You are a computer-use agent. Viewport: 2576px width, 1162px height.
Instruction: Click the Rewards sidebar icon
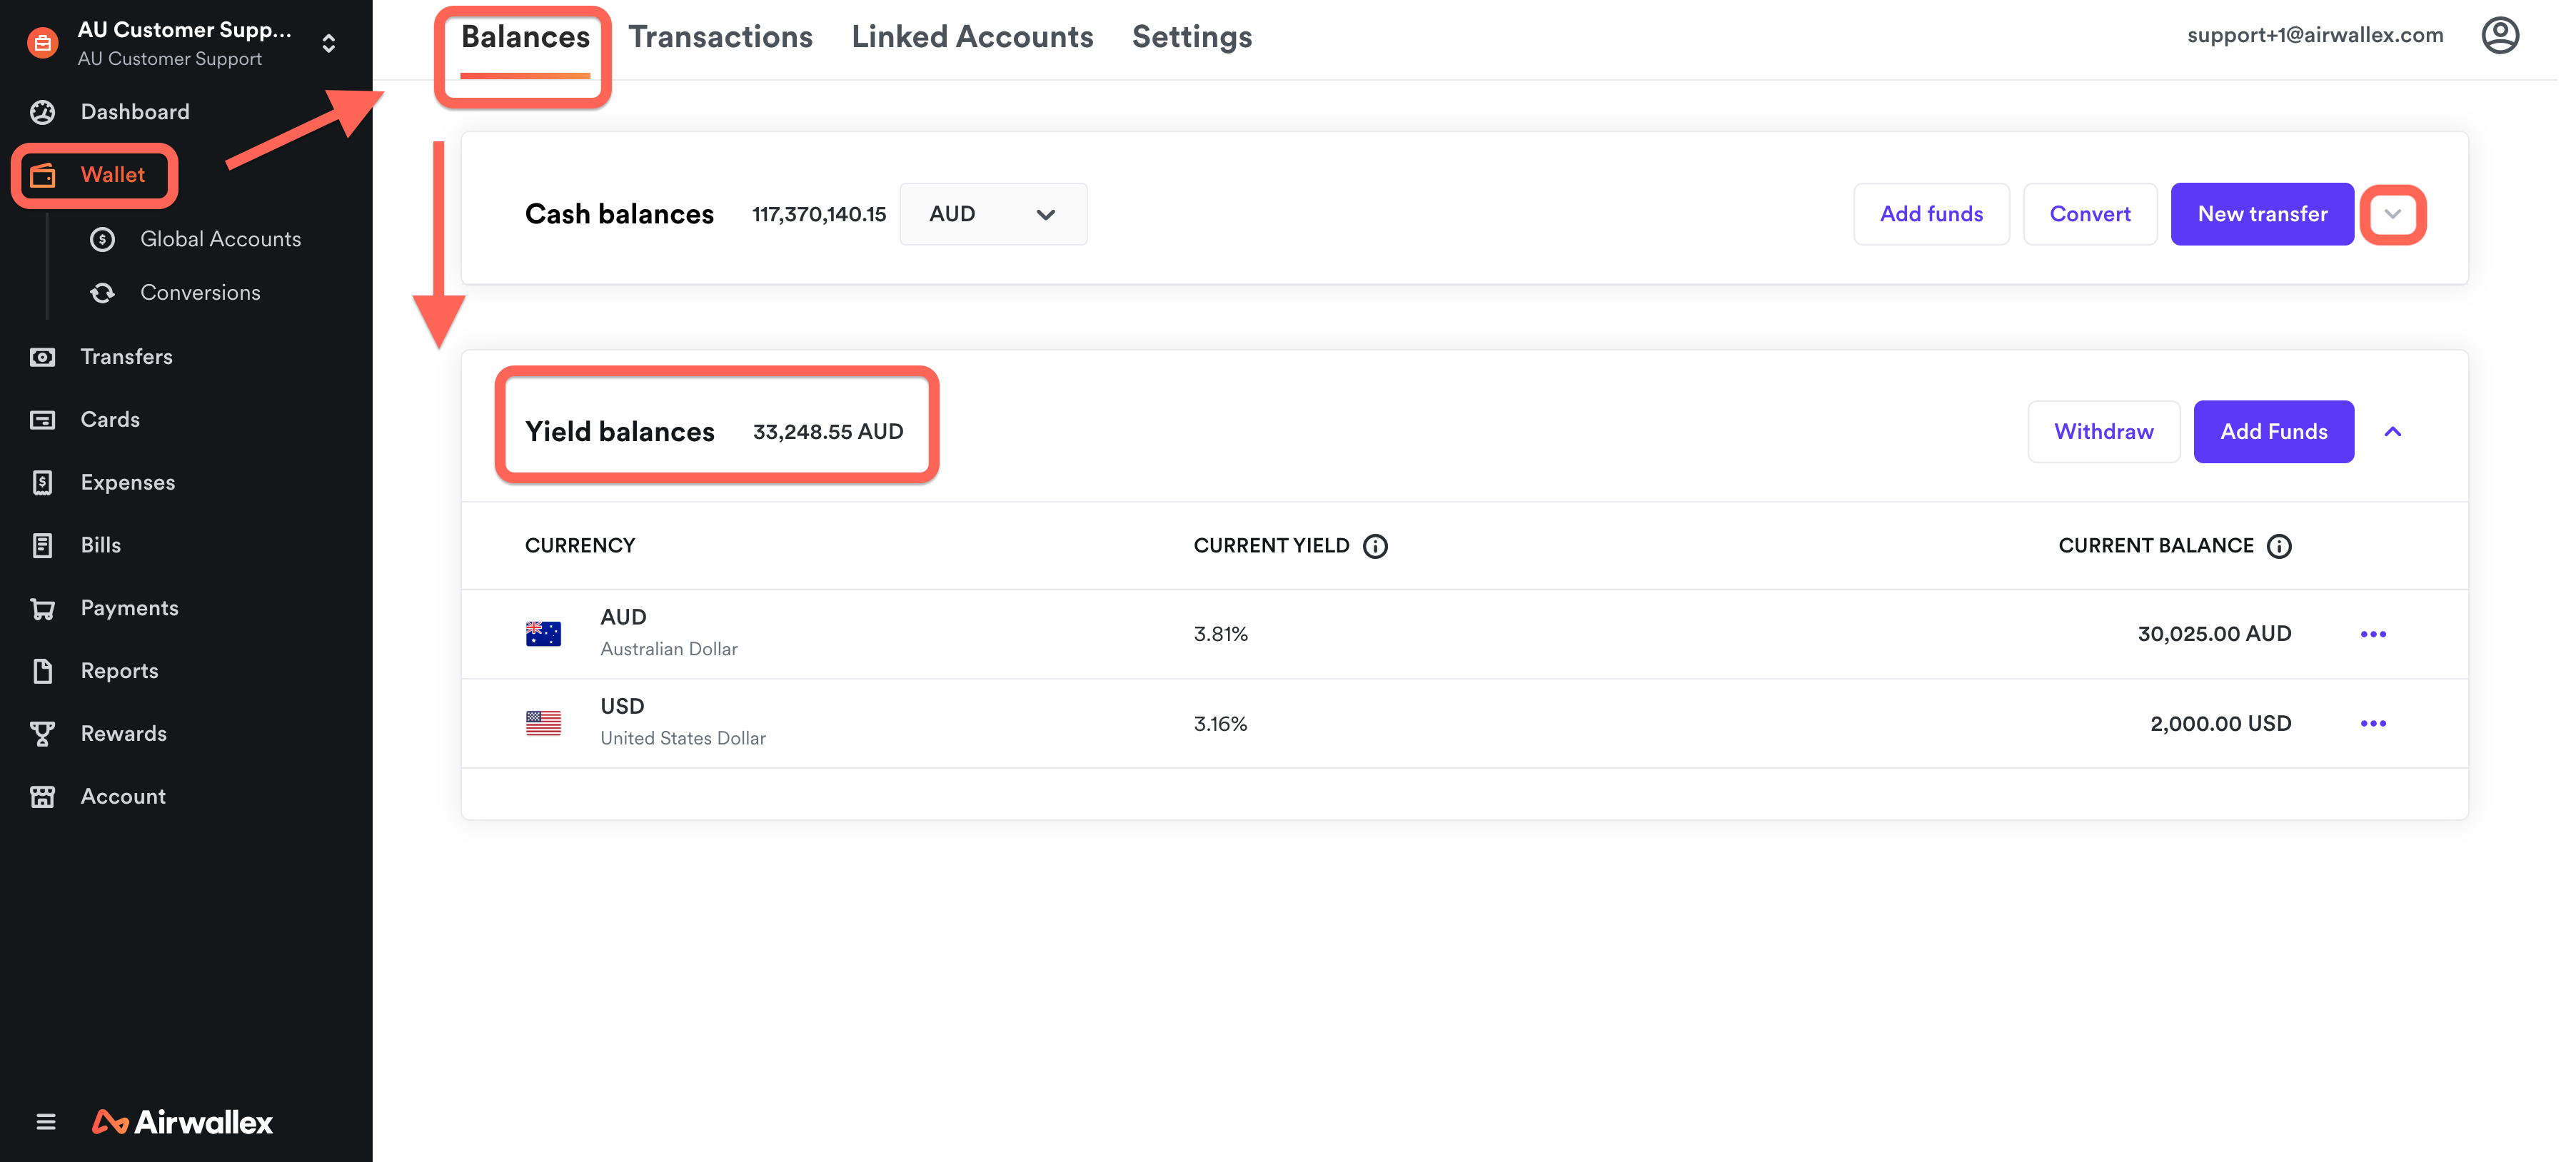(x=44, y=734)
